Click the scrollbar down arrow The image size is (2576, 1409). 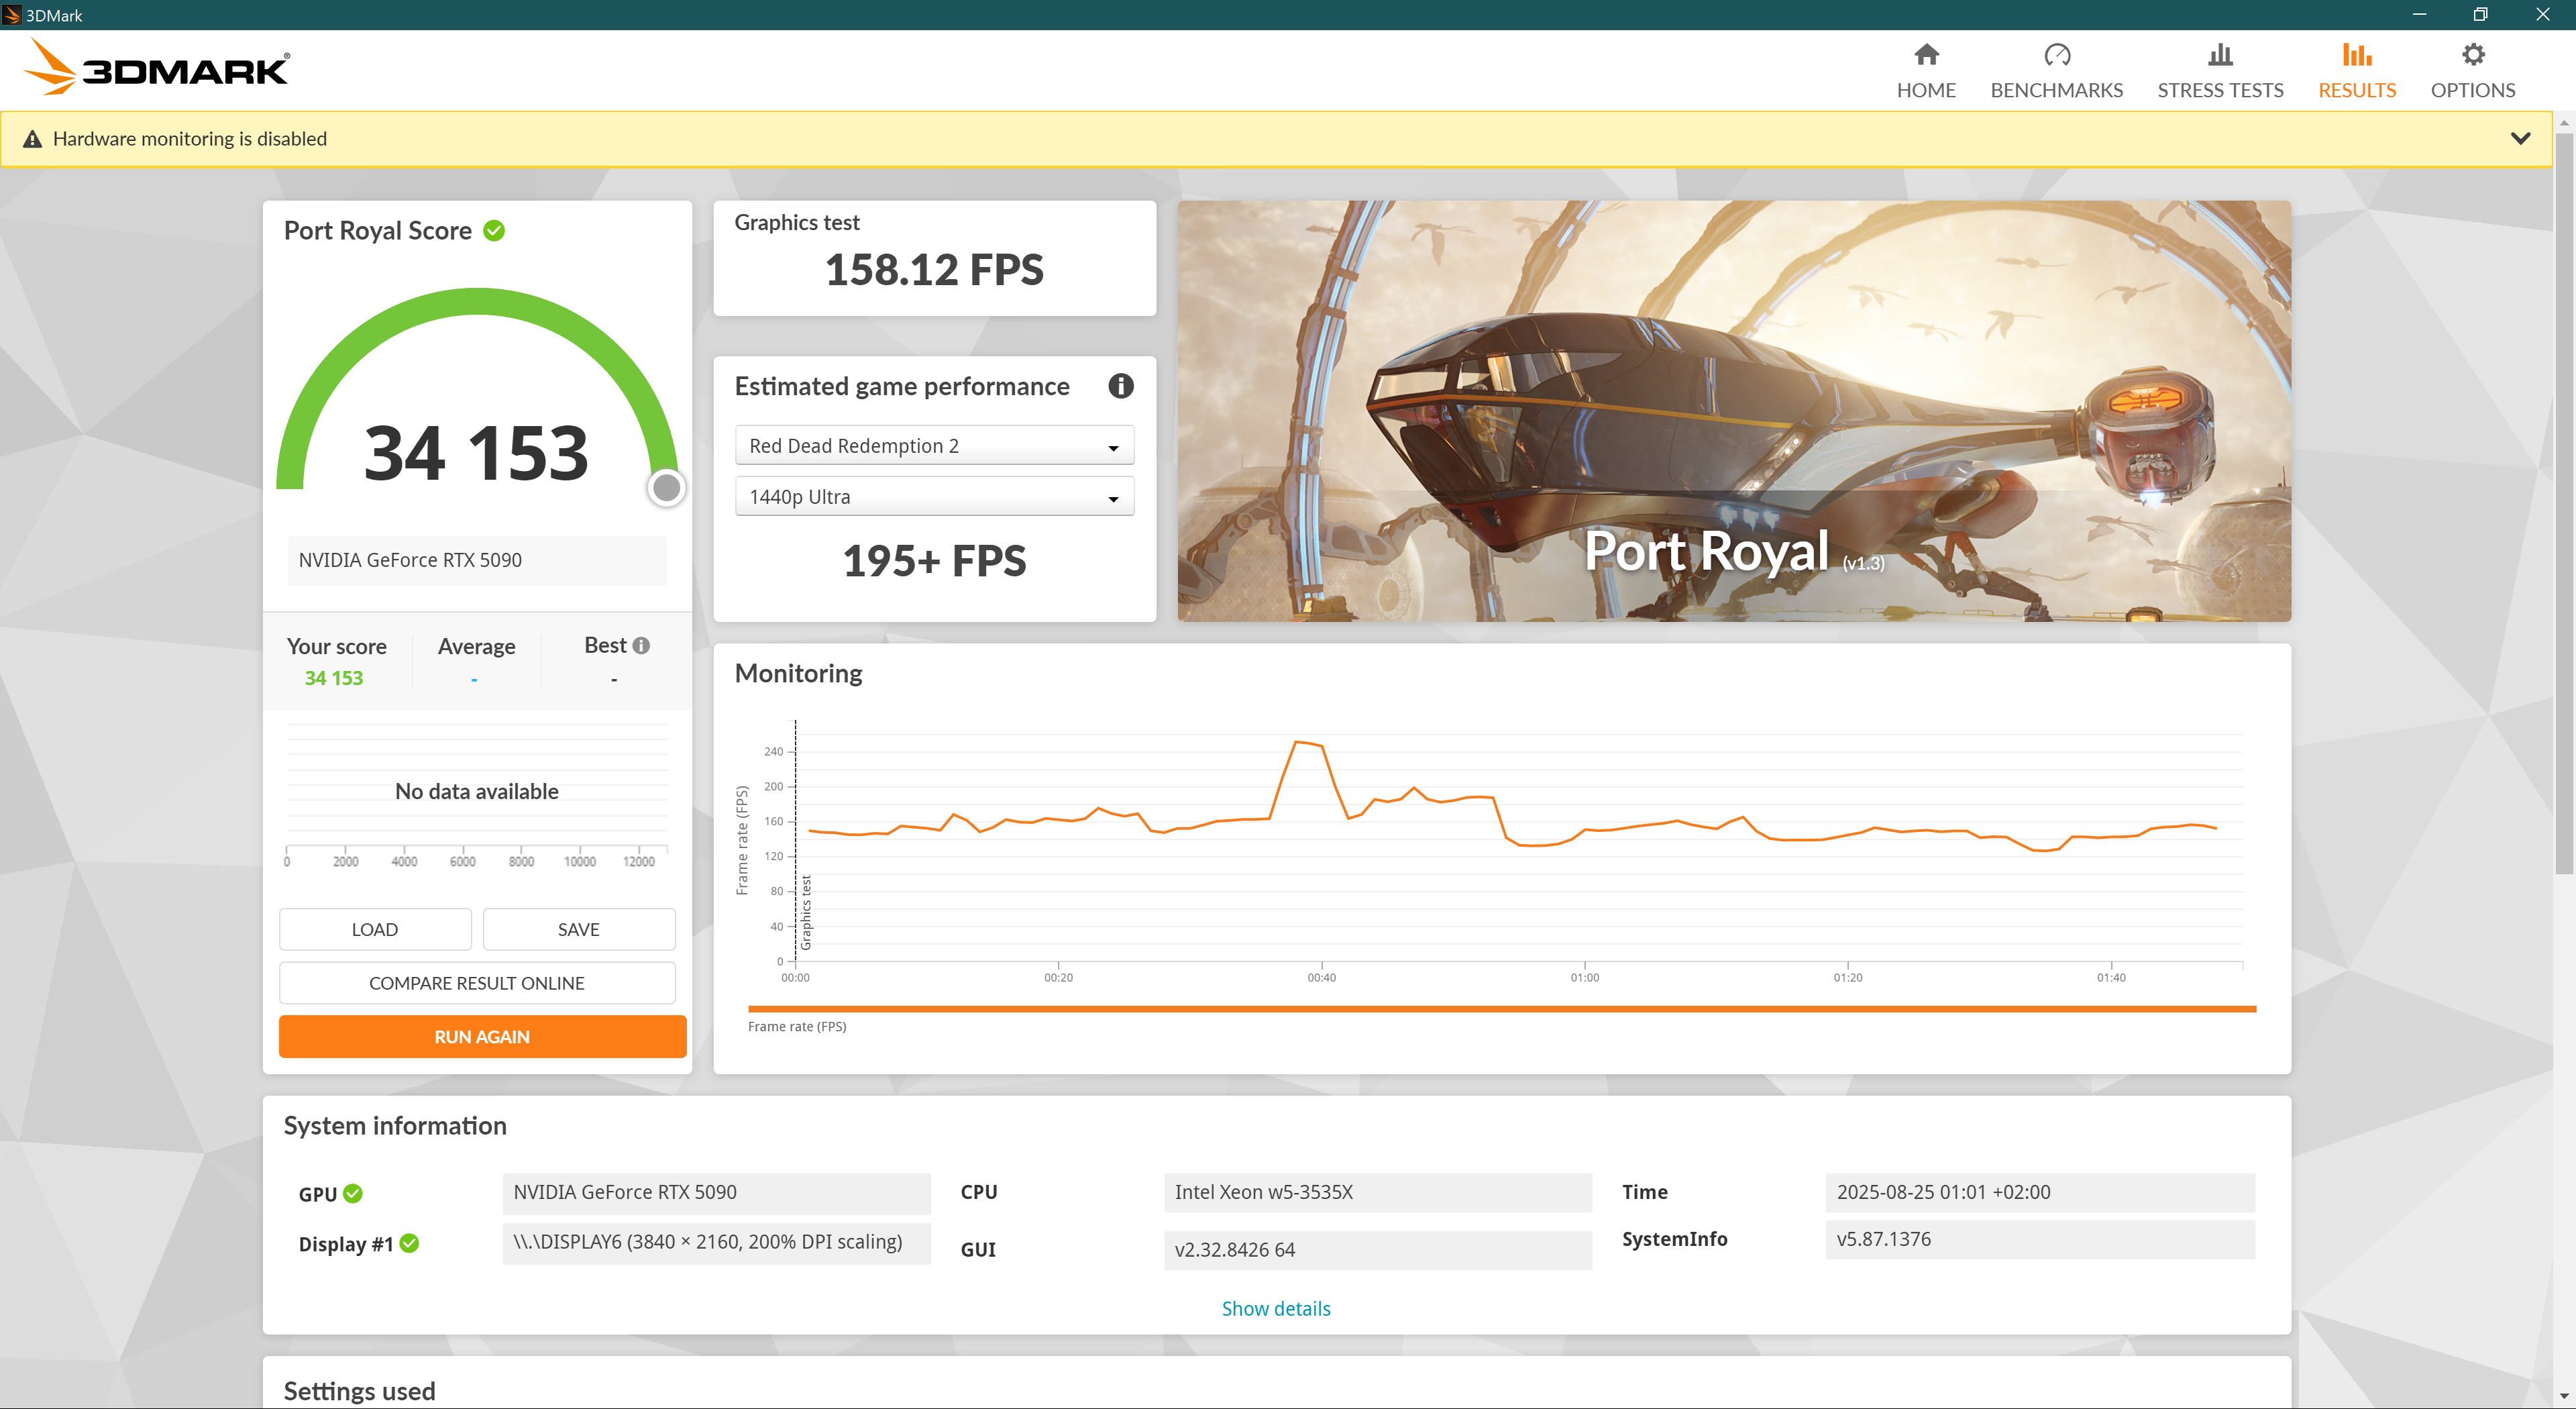click(x=2564, y=1396)
